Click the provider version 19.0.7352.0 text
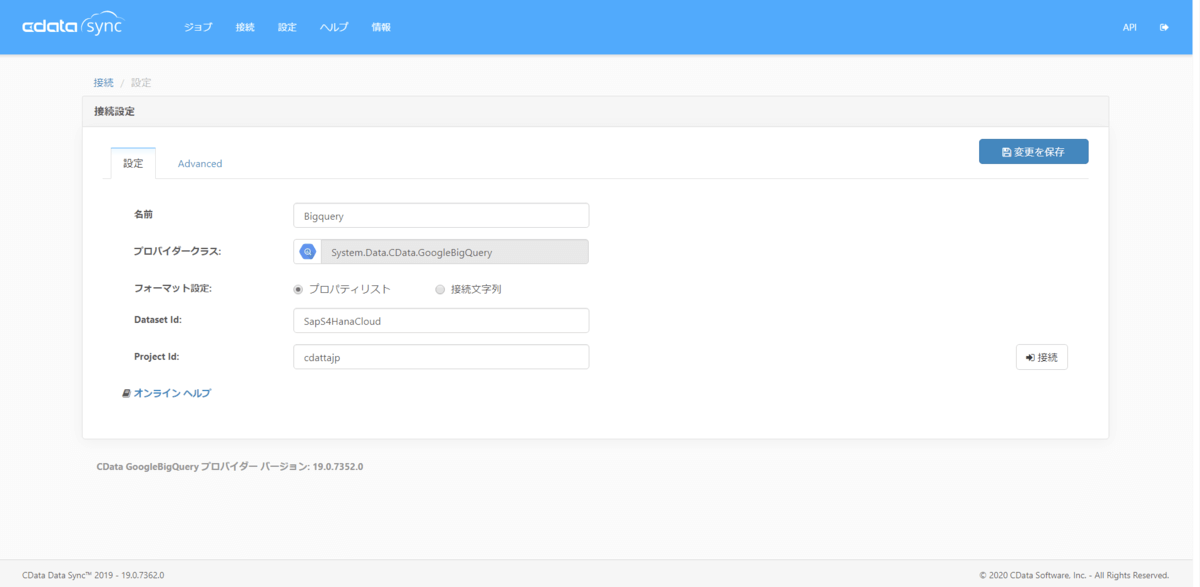 (x=230, y=466)
